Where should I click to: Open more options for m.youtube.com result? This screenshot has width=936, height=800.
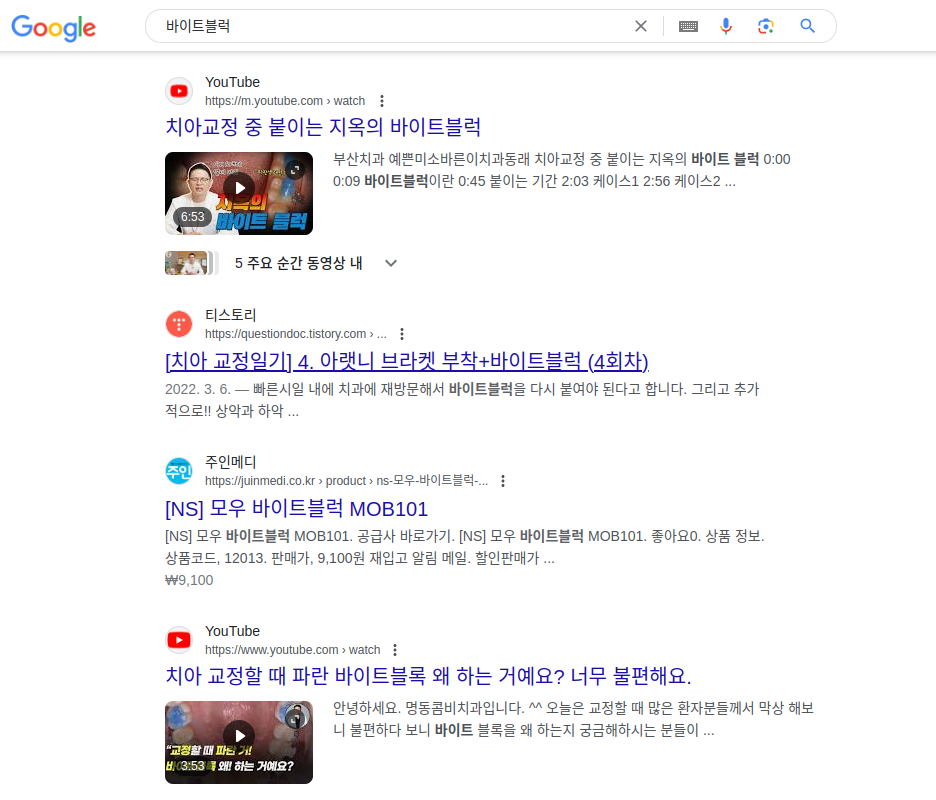pos(382,101)
